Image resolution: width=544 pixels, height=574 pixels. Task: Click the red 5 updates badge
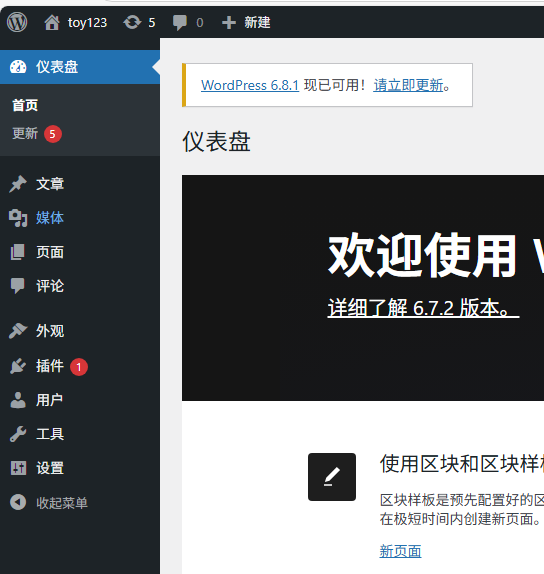[x=53, y=134]
